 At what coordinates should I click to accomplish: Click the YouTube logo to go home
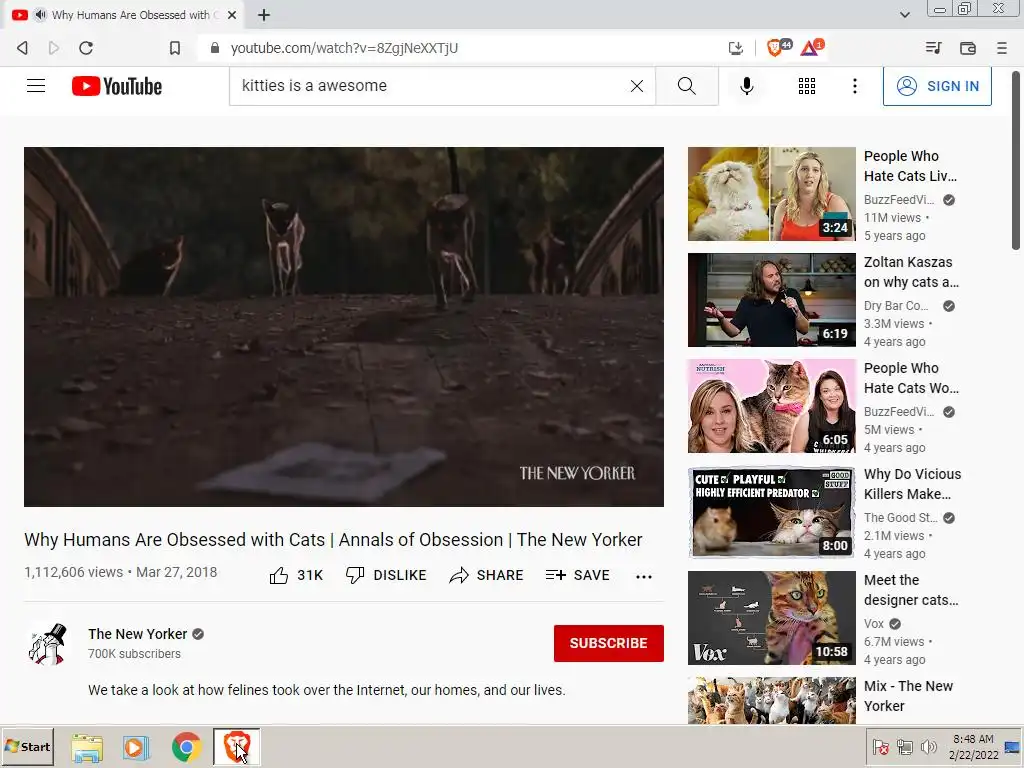click(117, 86)
